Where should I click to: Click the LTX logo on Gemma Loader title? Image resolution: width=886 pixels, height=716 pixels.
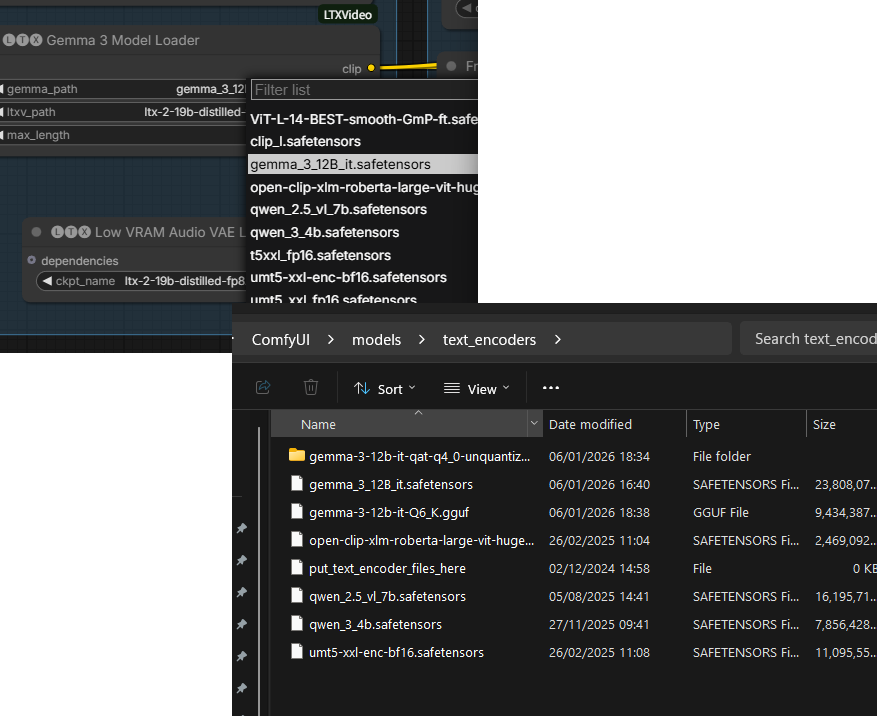pyautogui.click(x=22, y=40)
